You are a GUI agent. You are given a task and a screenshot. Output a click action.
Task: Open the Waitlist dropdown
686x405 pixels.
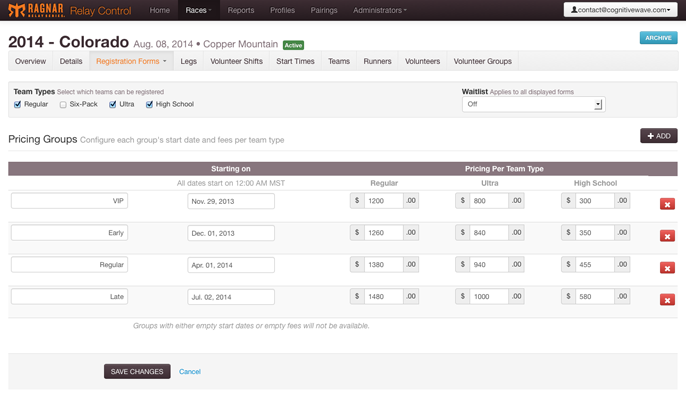point(533,105)
